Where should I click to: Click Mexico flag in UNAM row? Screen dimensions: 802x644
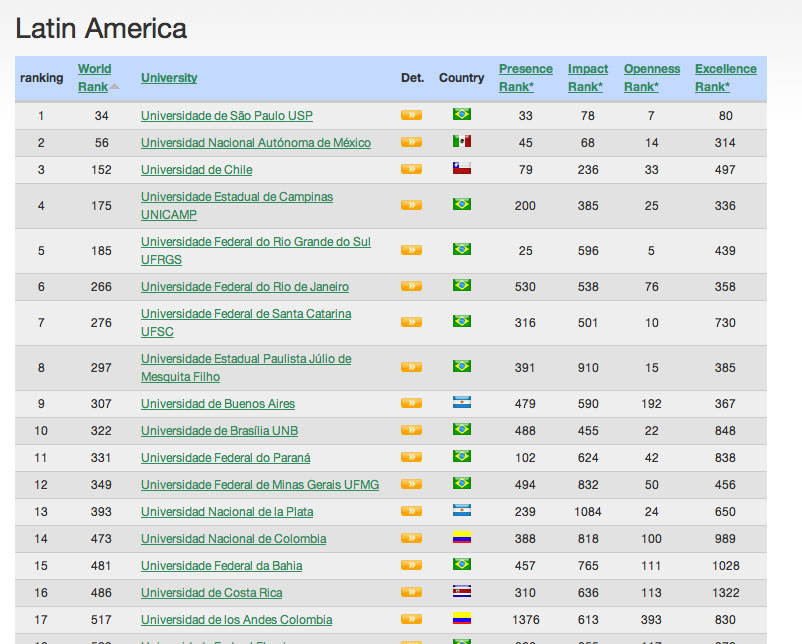(x=462, y=141)
